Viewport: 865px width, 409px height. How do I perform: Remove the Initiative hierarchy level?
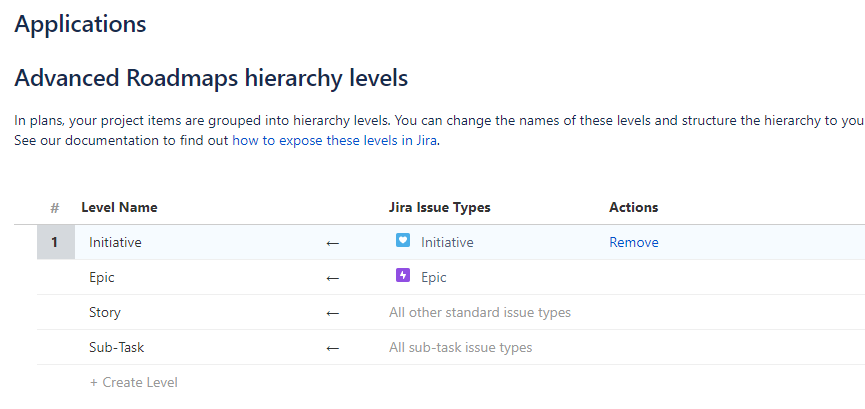point(634,242)
